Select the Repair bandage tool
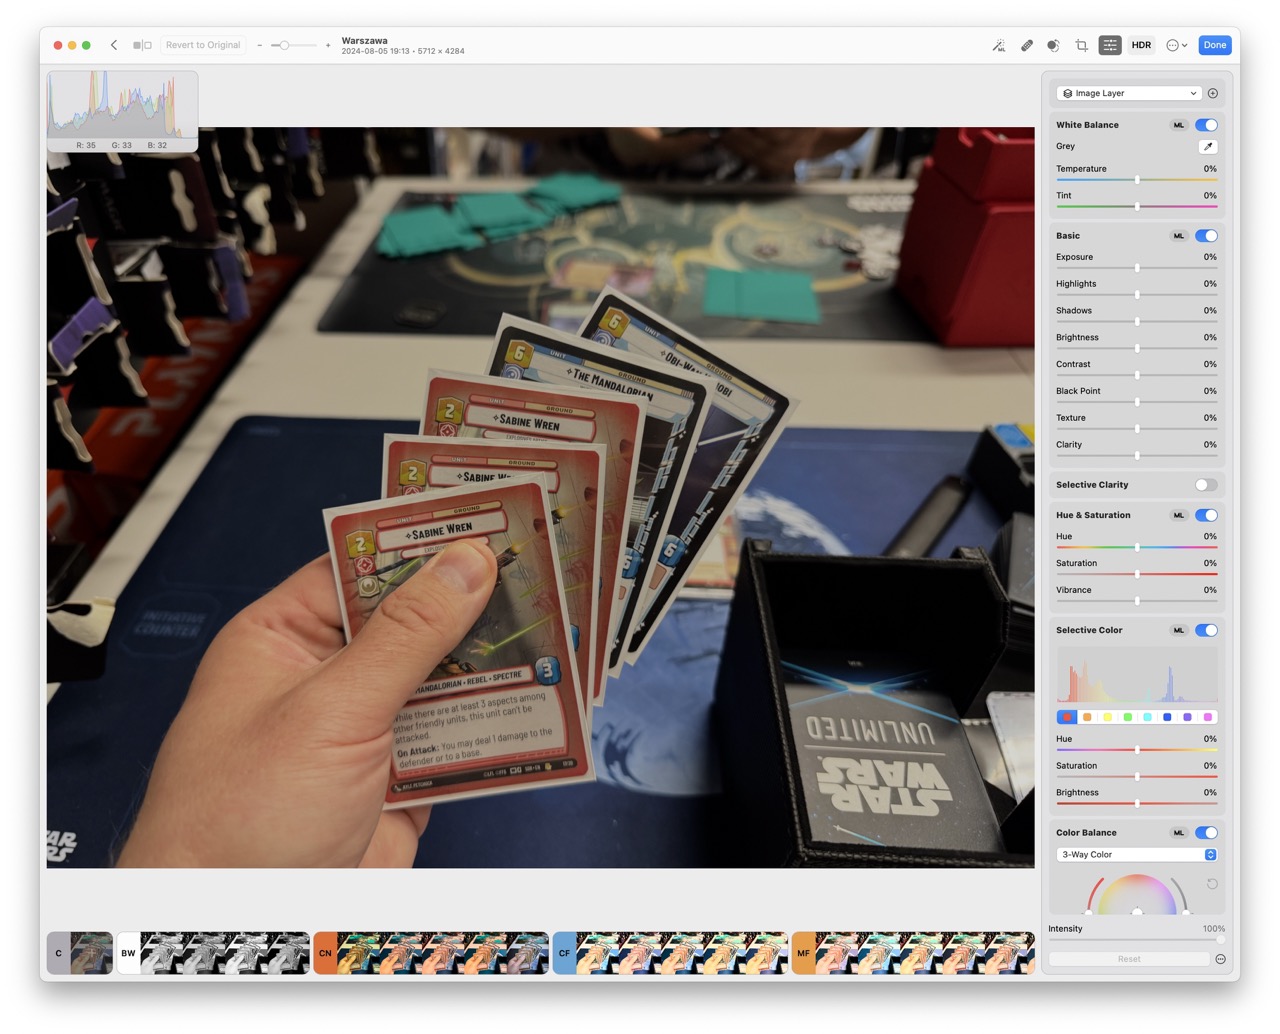Screen dimensions: 1280x1034 [1027, 45]
